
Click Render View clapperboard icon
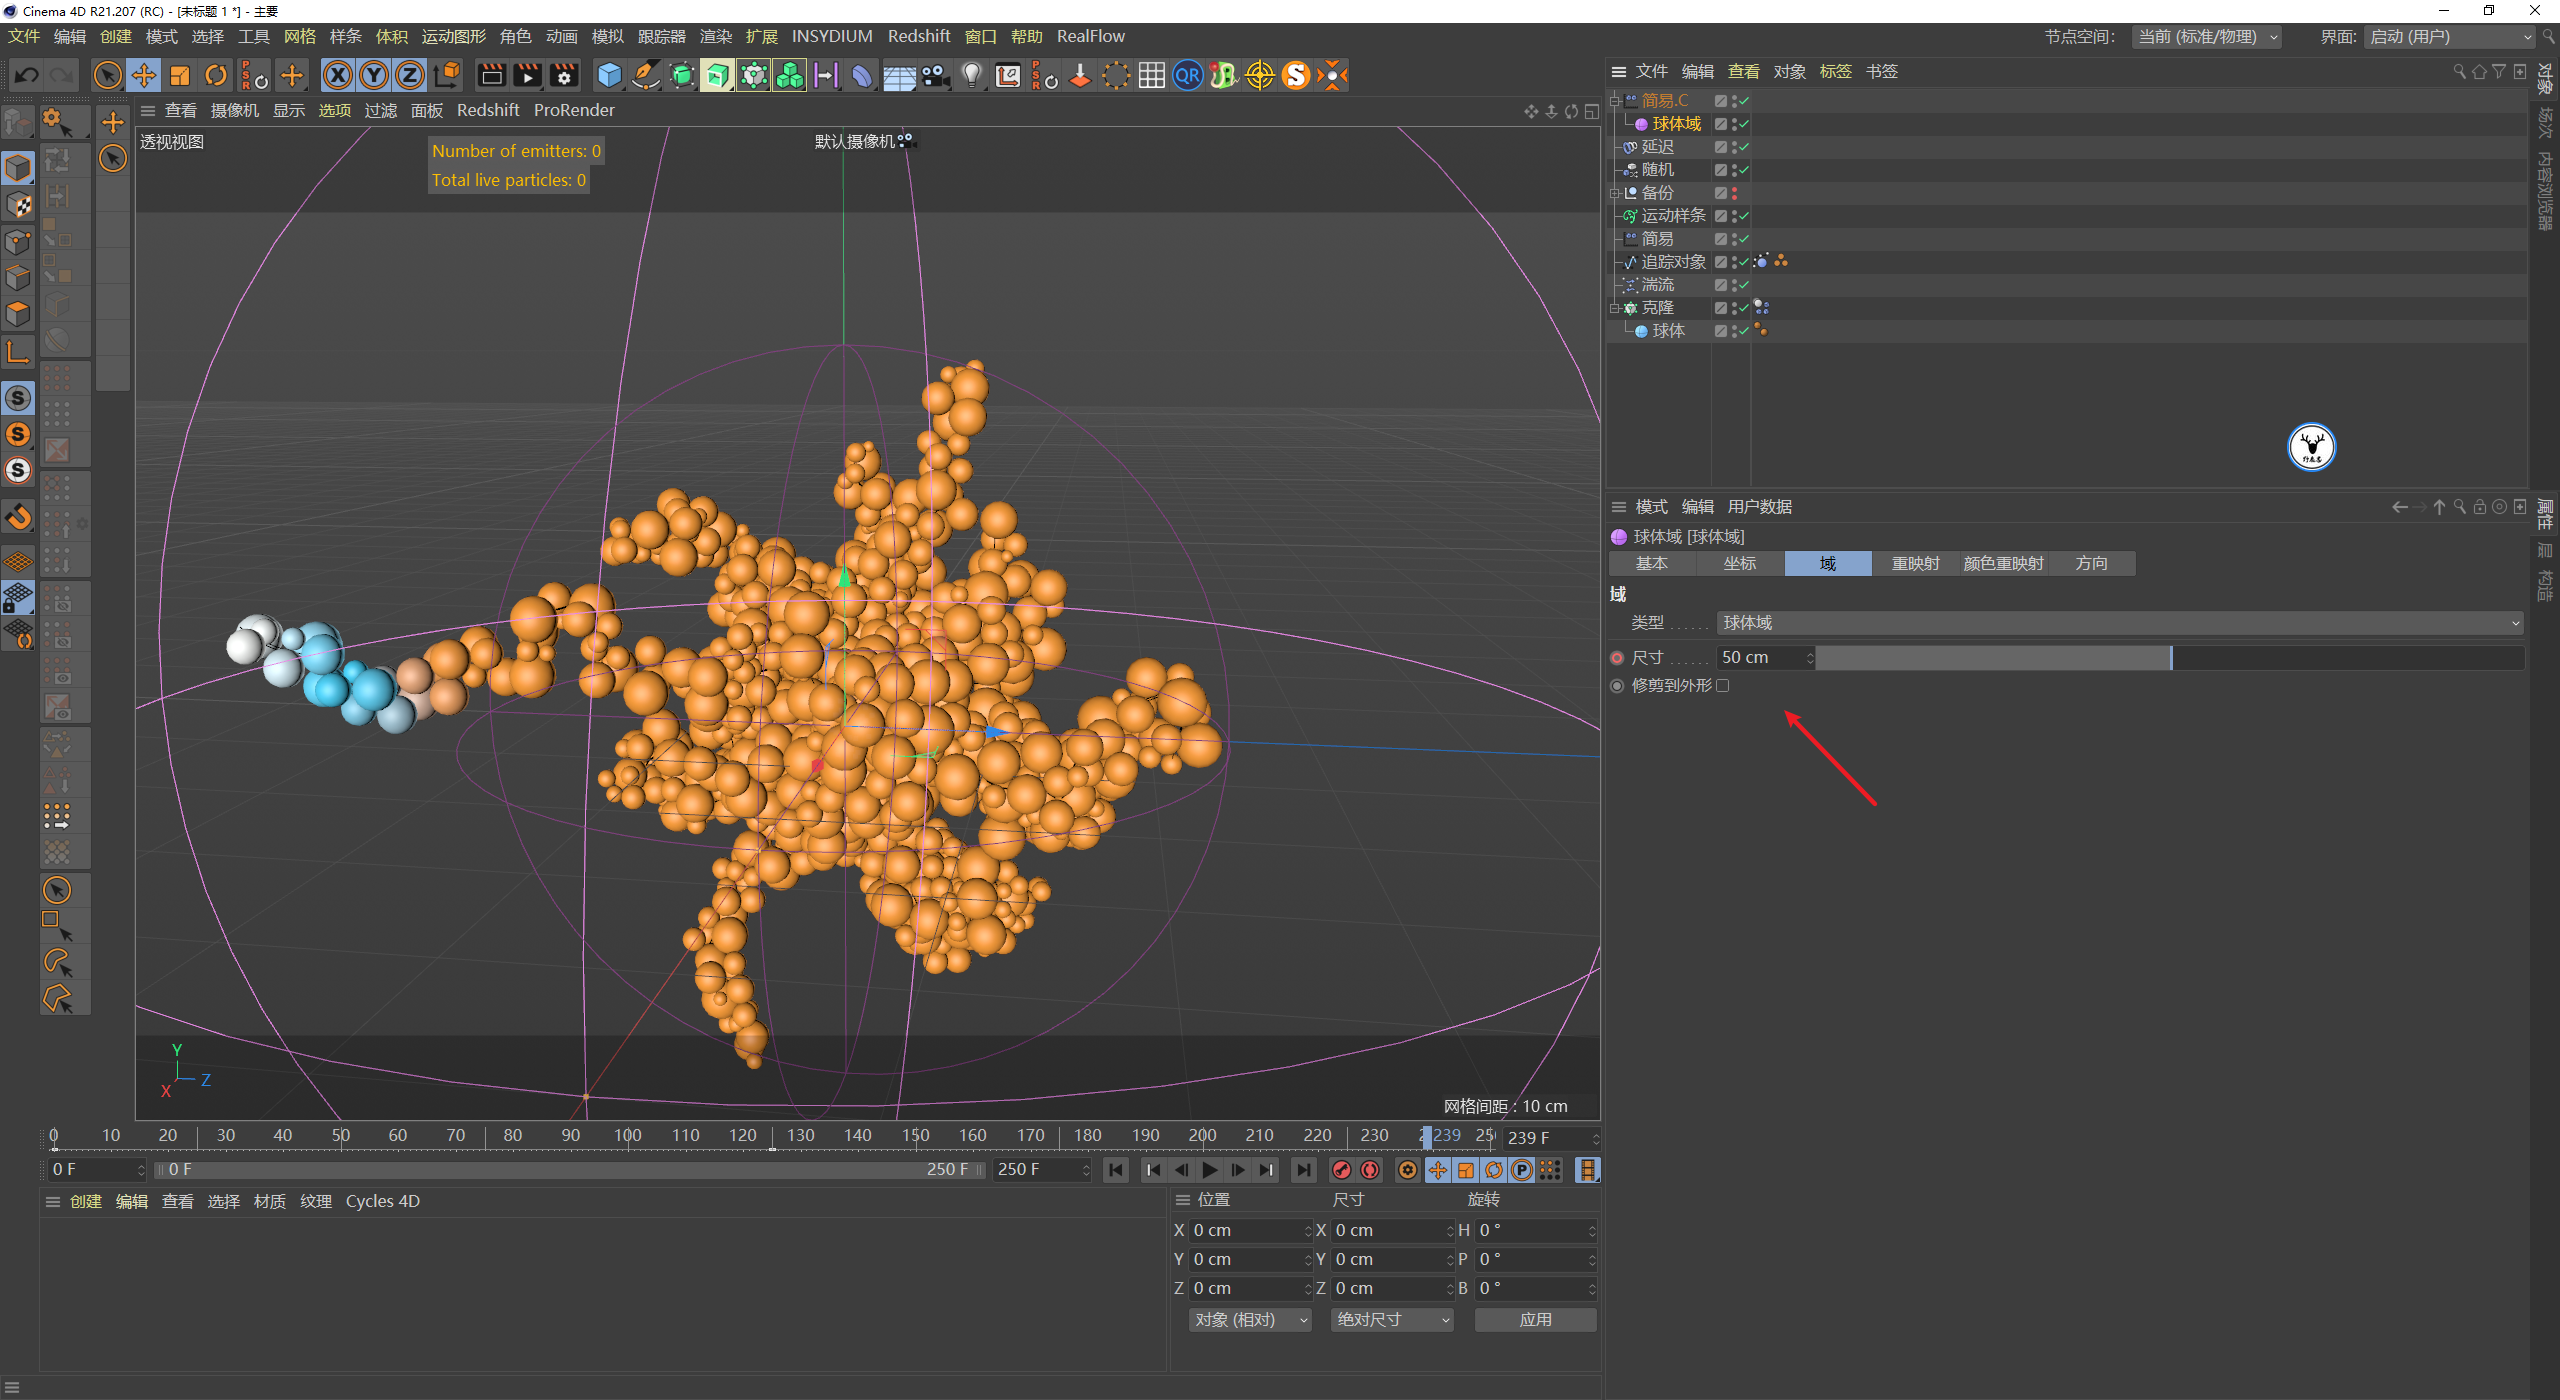click(491, 75)
